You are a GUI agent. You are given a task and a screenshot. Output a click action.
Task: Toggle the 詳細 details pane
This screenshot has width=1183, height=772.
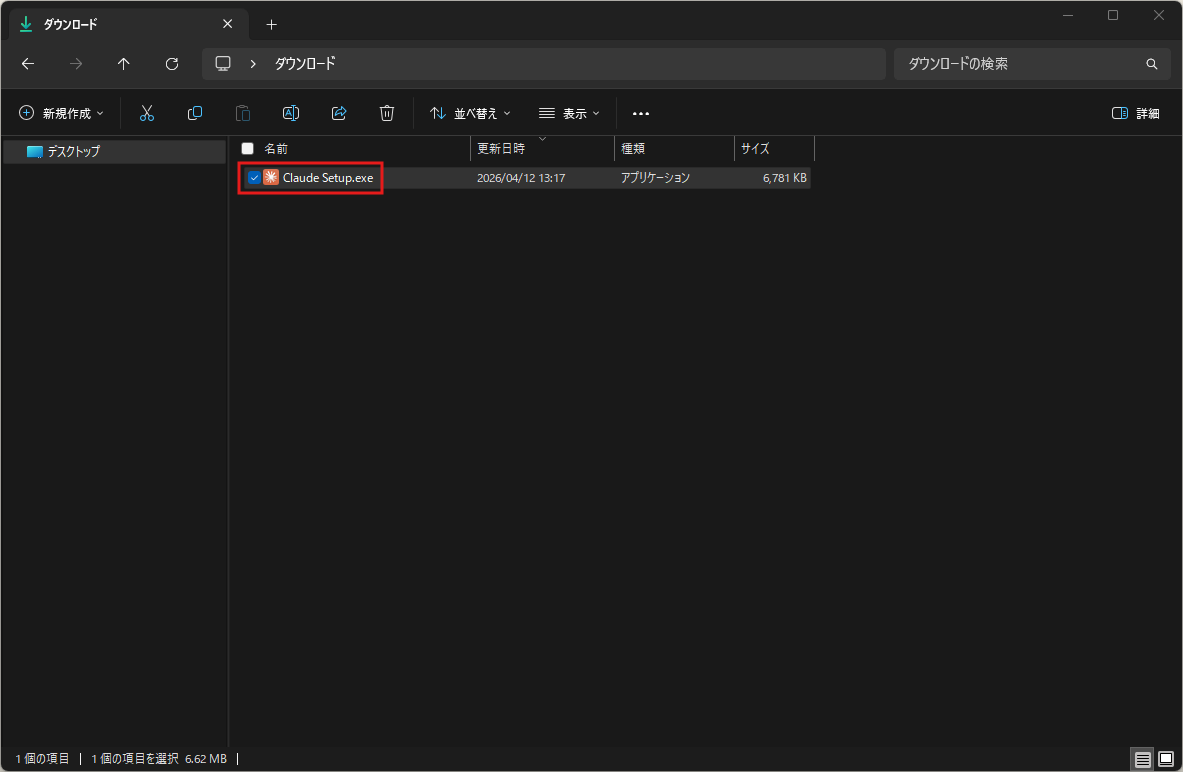(1136, 114)
